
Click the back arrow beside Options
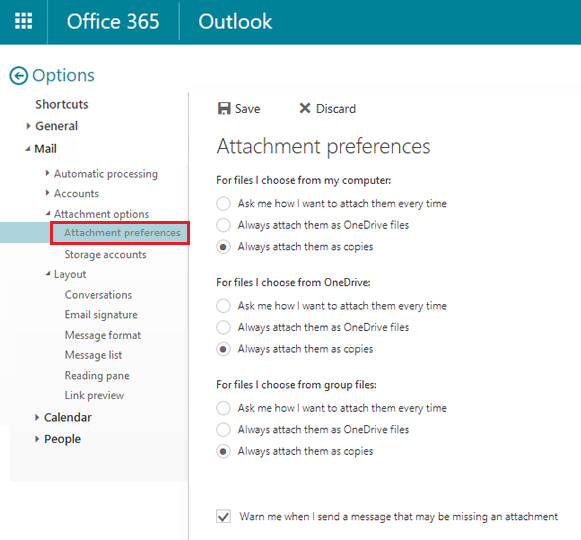click(19, 76)
